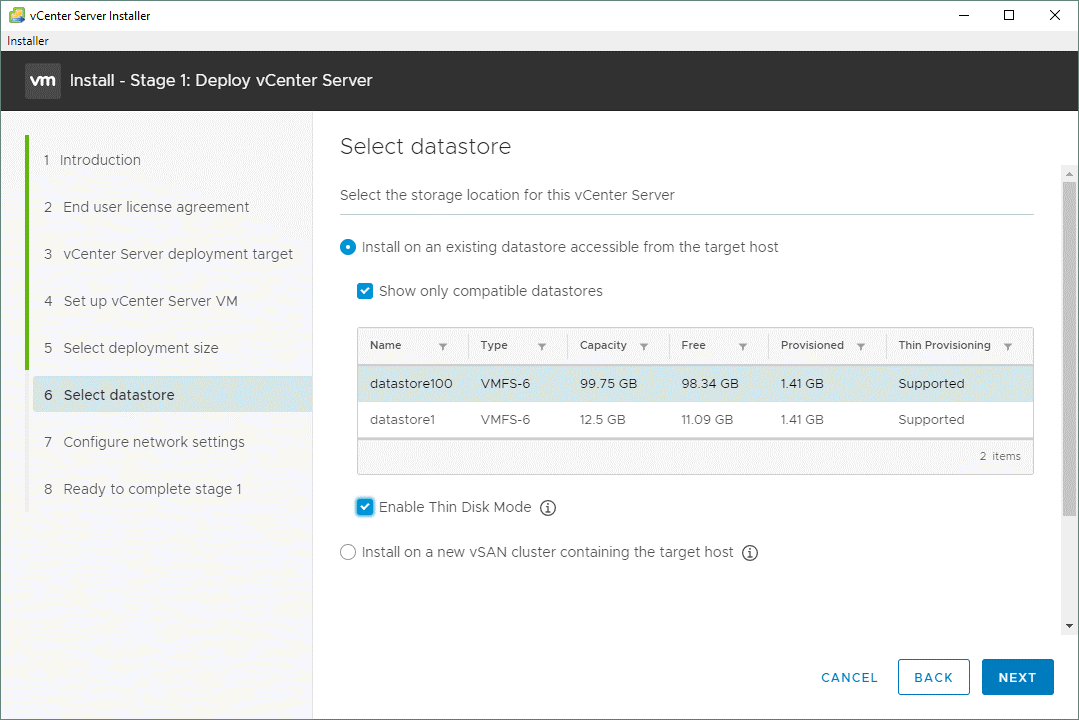Click the info icon next to the vSAN cluster option
This screenshot has width=1079, height=720.
point(750,552)
